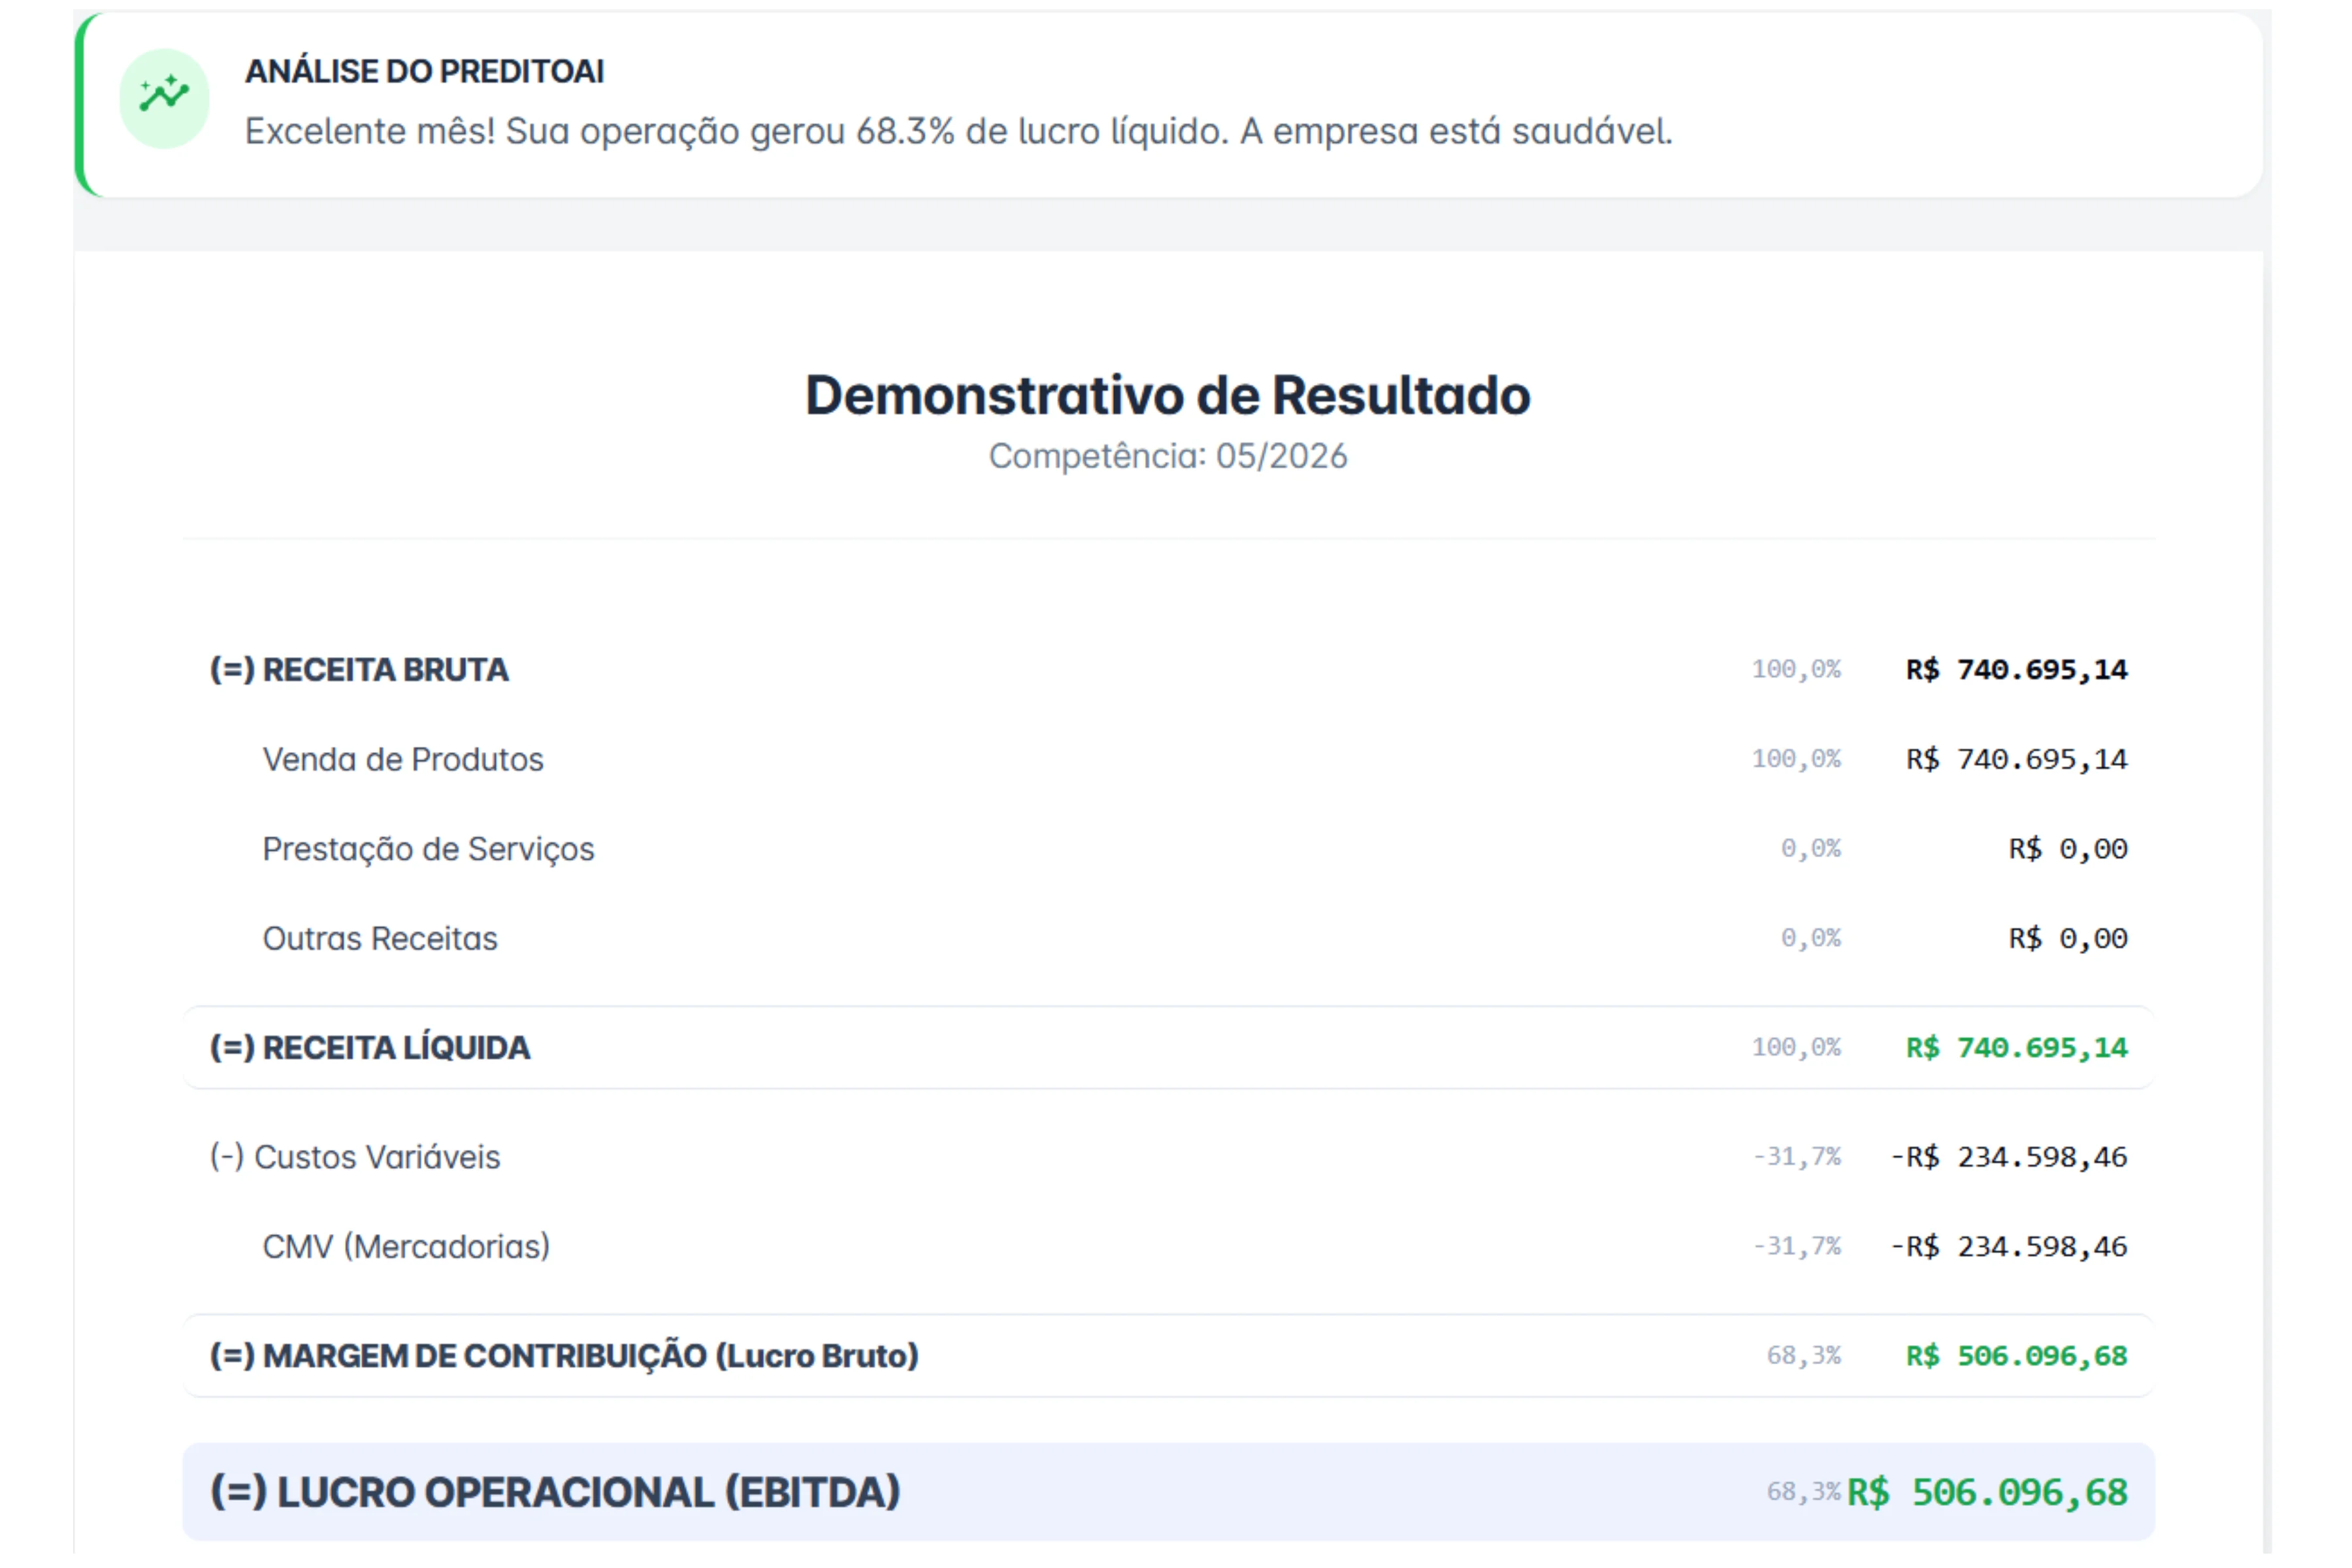Screen dimensions: 2352x1568
Task: Click Venda de Produtos amount R$ 740.695,14
Action: 2016,759
